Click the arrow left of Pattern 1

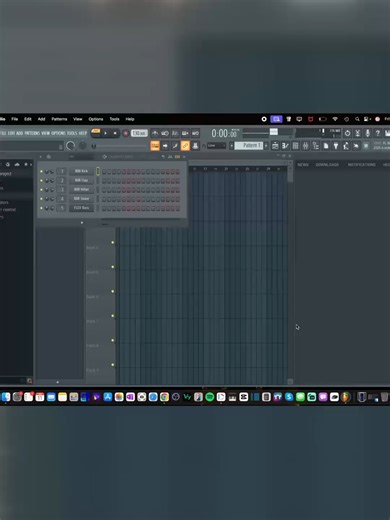[x=231, y=146]
